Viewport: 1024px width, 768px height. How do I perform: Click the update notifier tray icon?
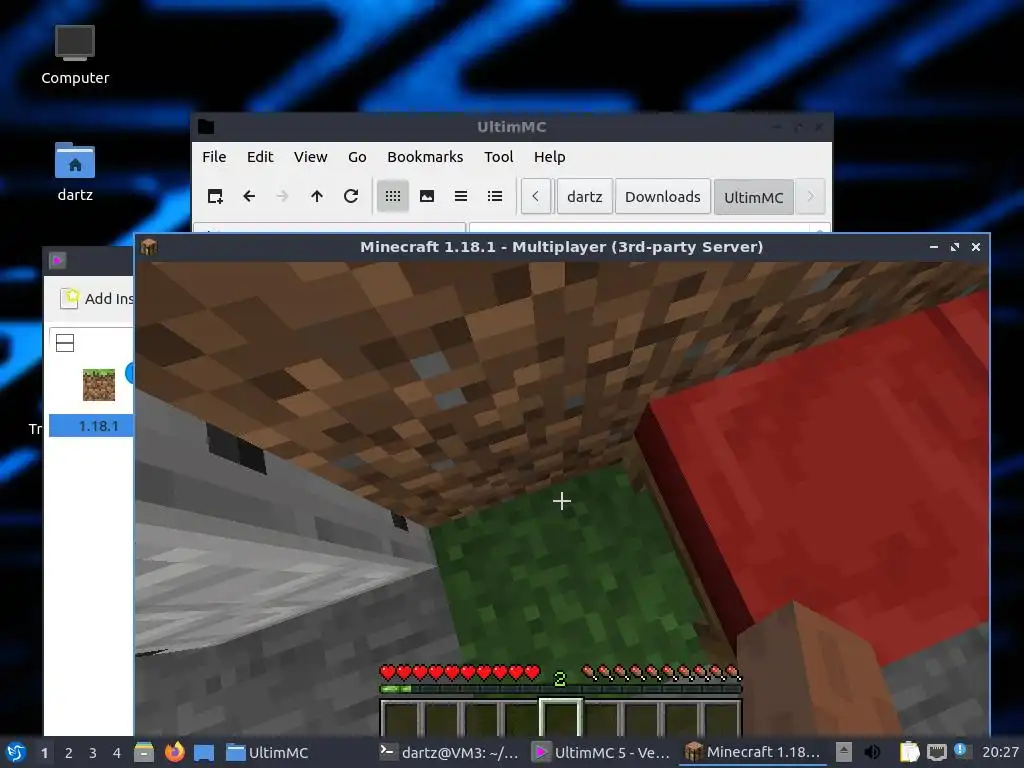click(961, 750)
